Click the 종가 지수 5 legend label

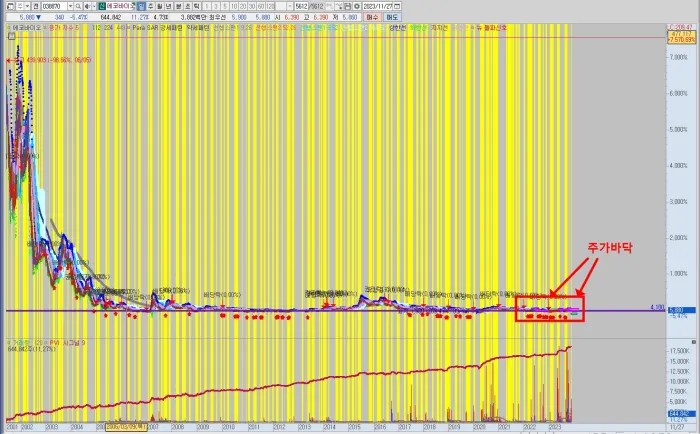tap(64, 27)
